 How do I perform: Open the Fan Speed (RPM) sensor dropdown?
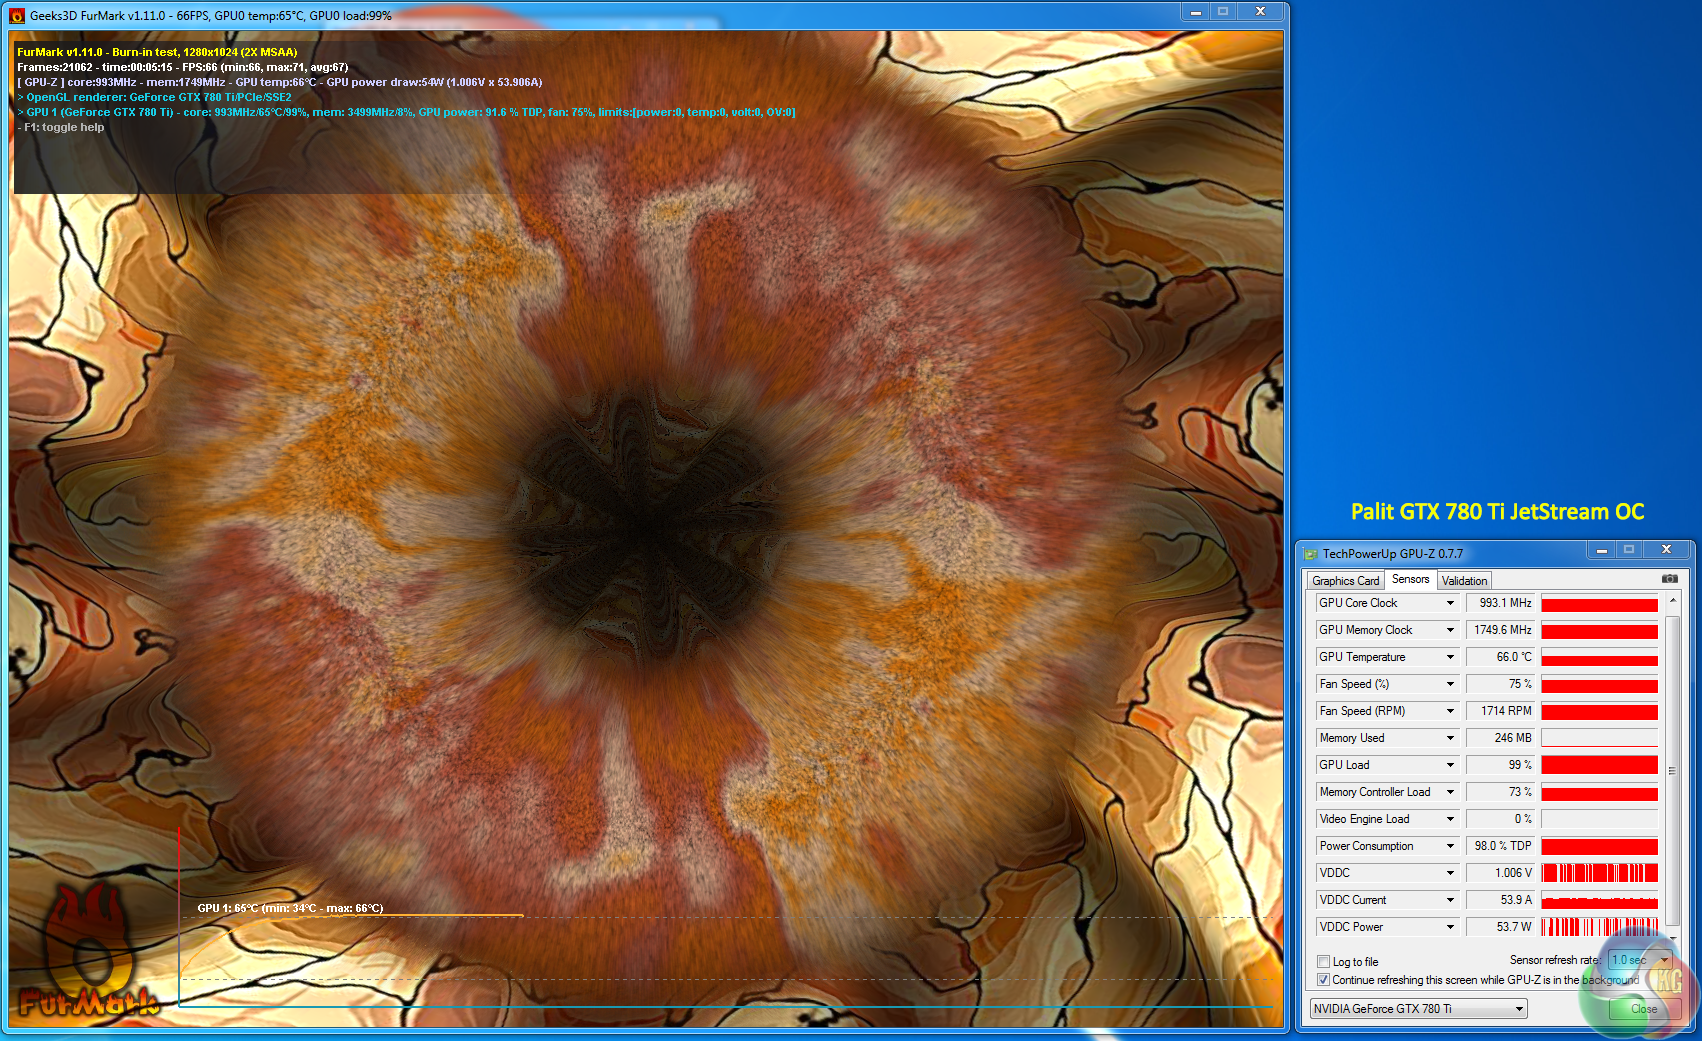[1450, 711]
